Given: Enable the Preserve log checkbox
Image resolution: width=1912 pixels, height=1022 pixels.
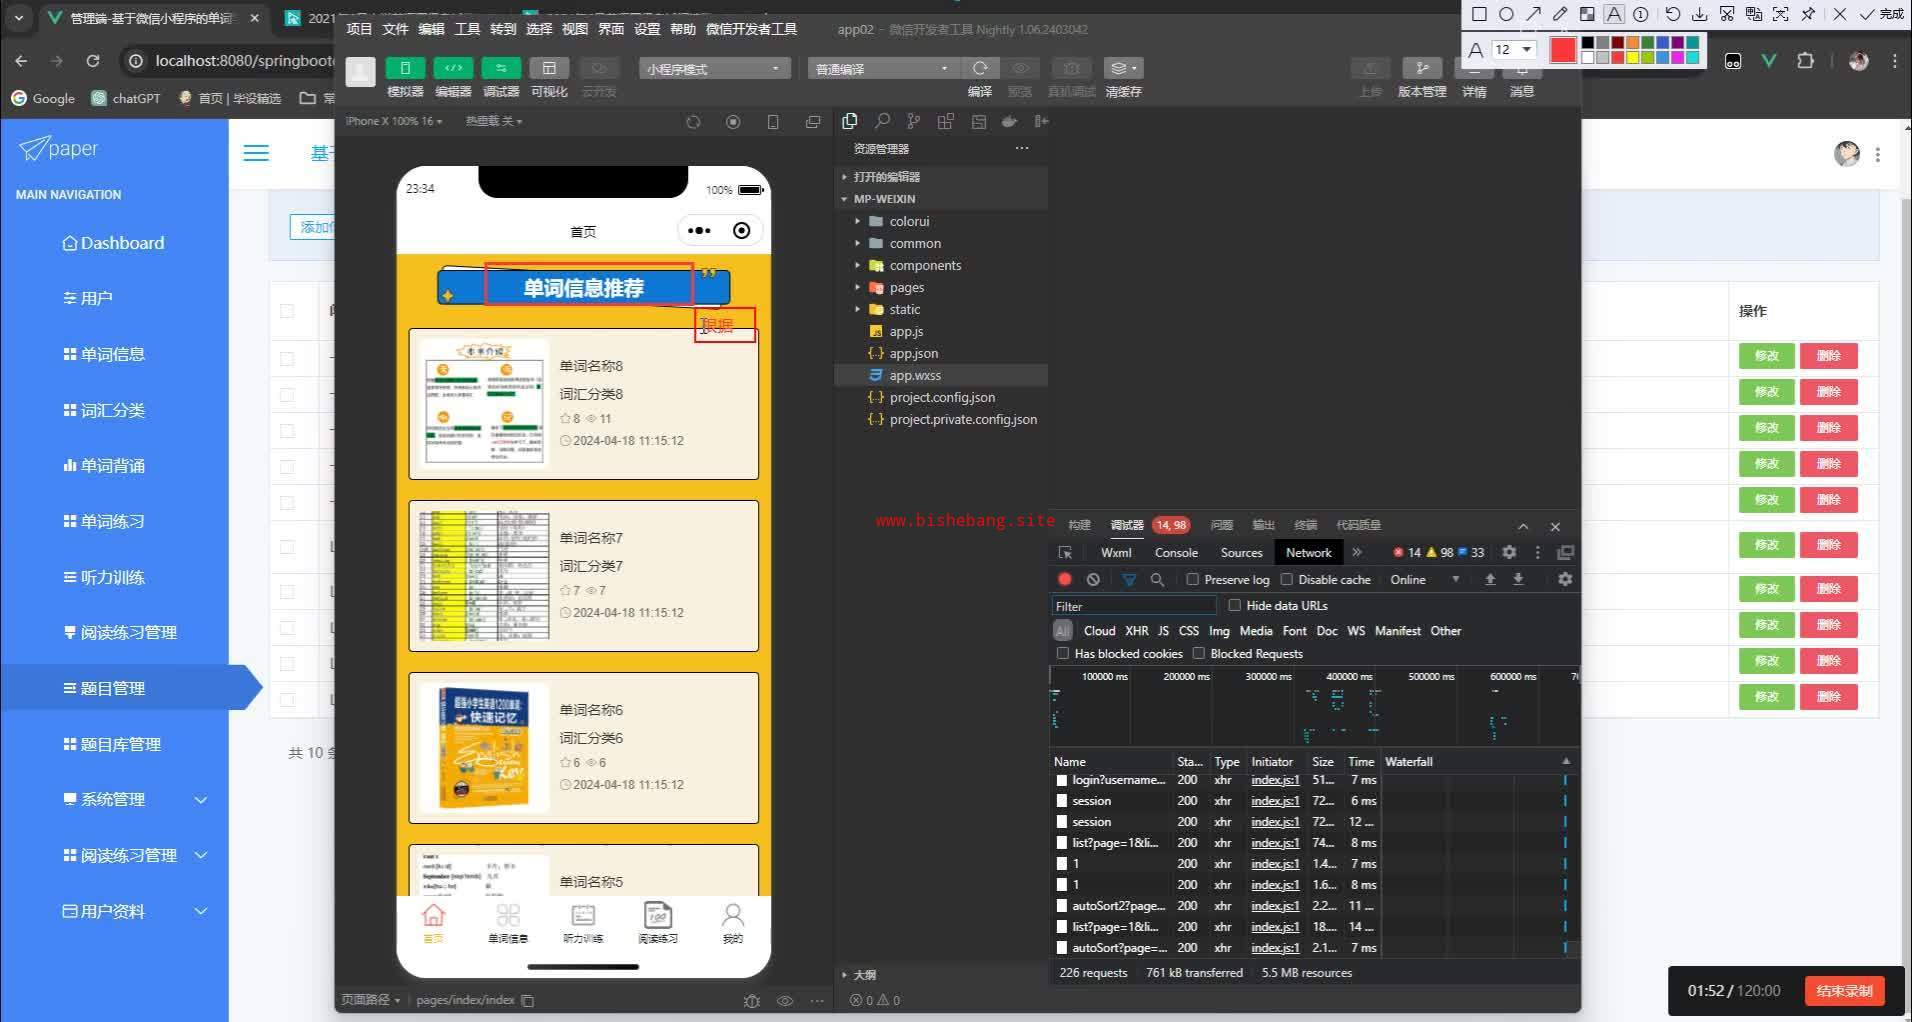Looking at the screenshot, I should point(1192,580).
